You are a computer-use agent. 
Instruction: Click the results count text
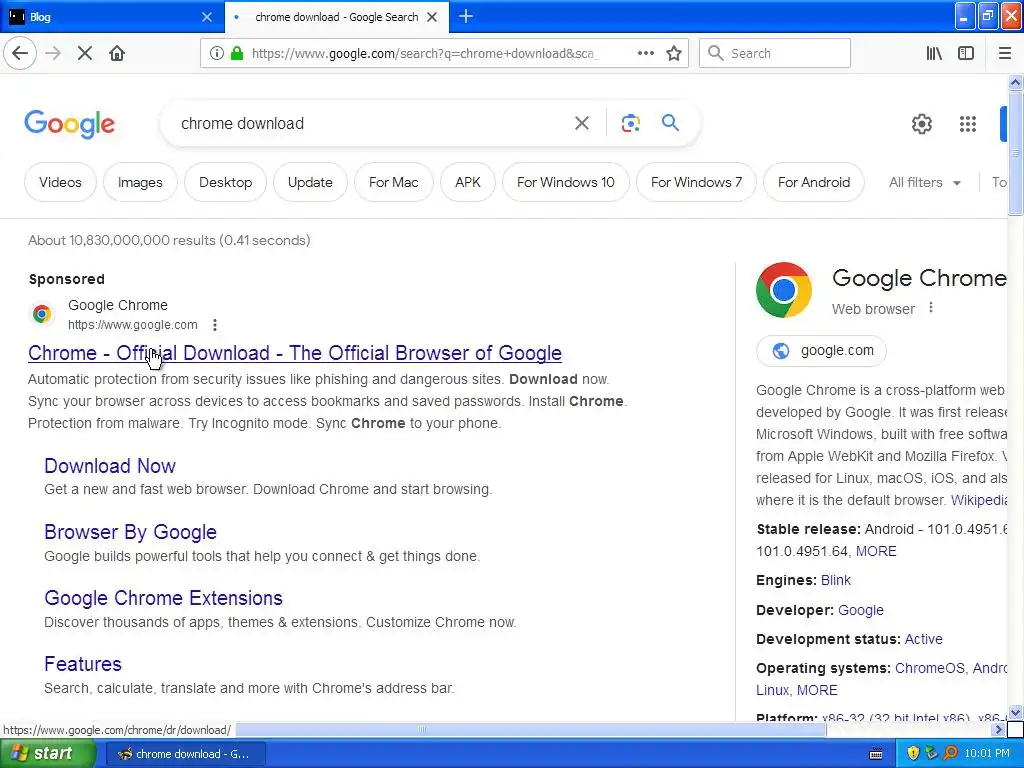click(x=169, y=240)
